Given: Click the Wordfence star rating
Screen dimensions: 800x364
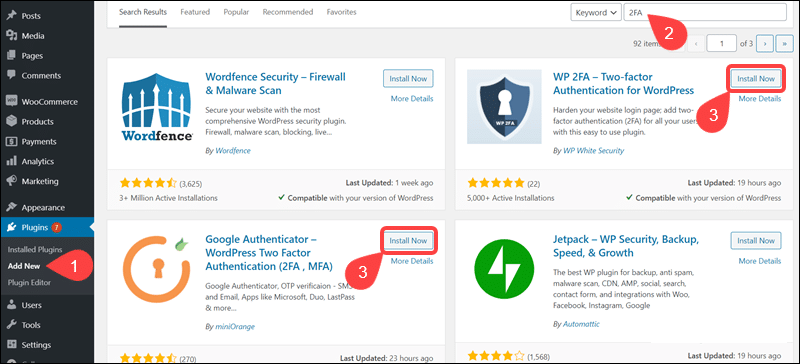Looking at the screenshot, I should click(x=148, y=182).
